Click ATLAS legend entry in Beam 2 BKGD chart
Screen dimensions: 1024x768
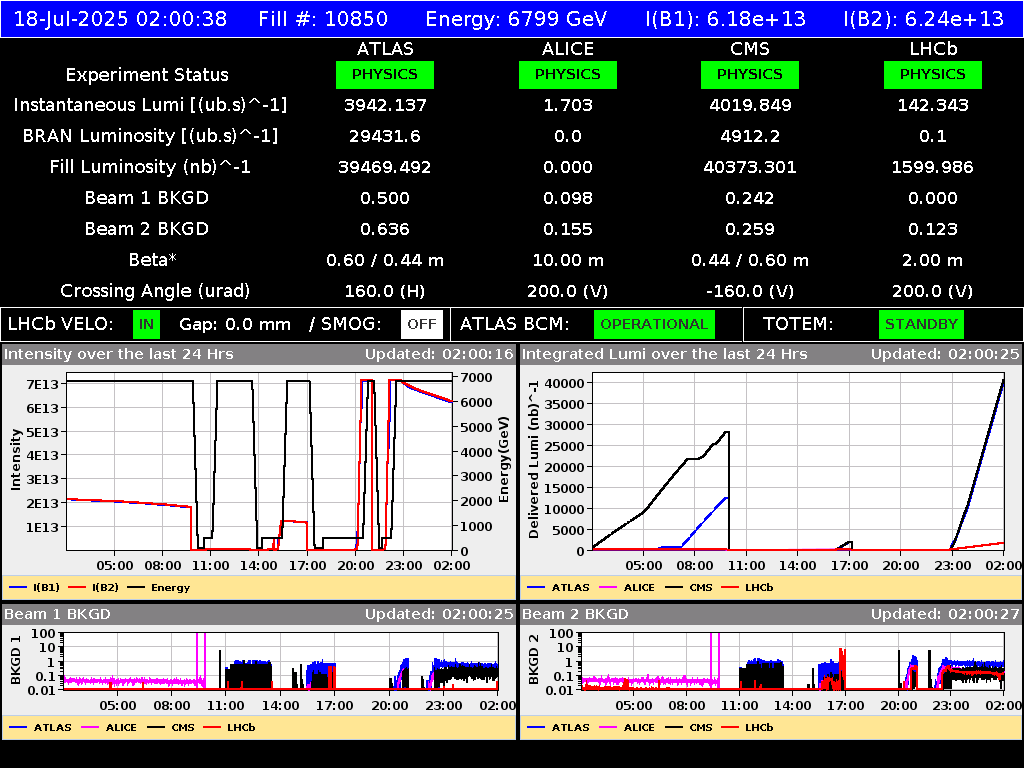click(559, 728)
